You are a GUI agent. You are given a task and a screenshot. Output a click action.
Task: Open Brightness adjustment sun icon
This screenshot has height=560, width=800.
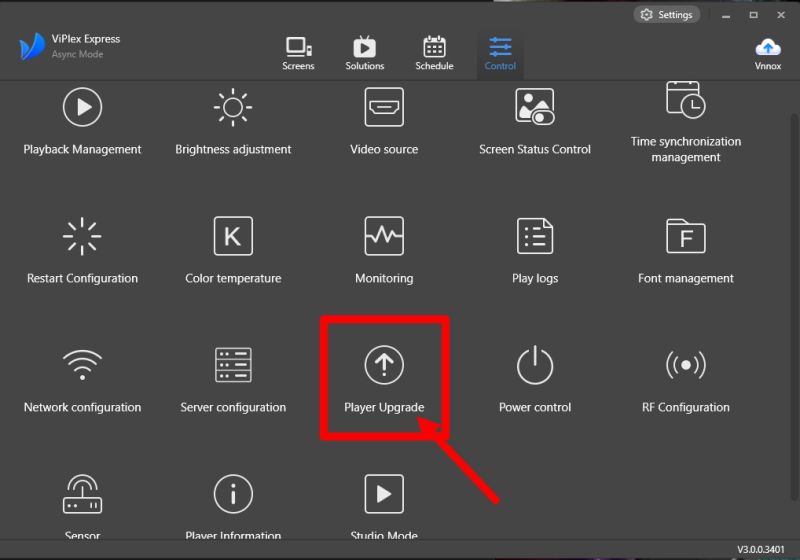pyautogui.click(x=233, y=107)
